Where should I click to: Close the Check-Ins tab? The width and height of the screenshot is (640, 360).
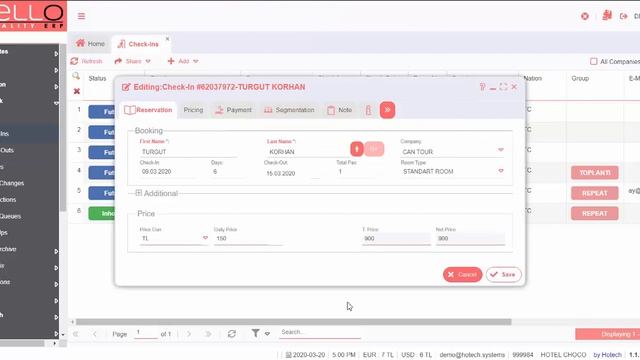coord(167,38)
